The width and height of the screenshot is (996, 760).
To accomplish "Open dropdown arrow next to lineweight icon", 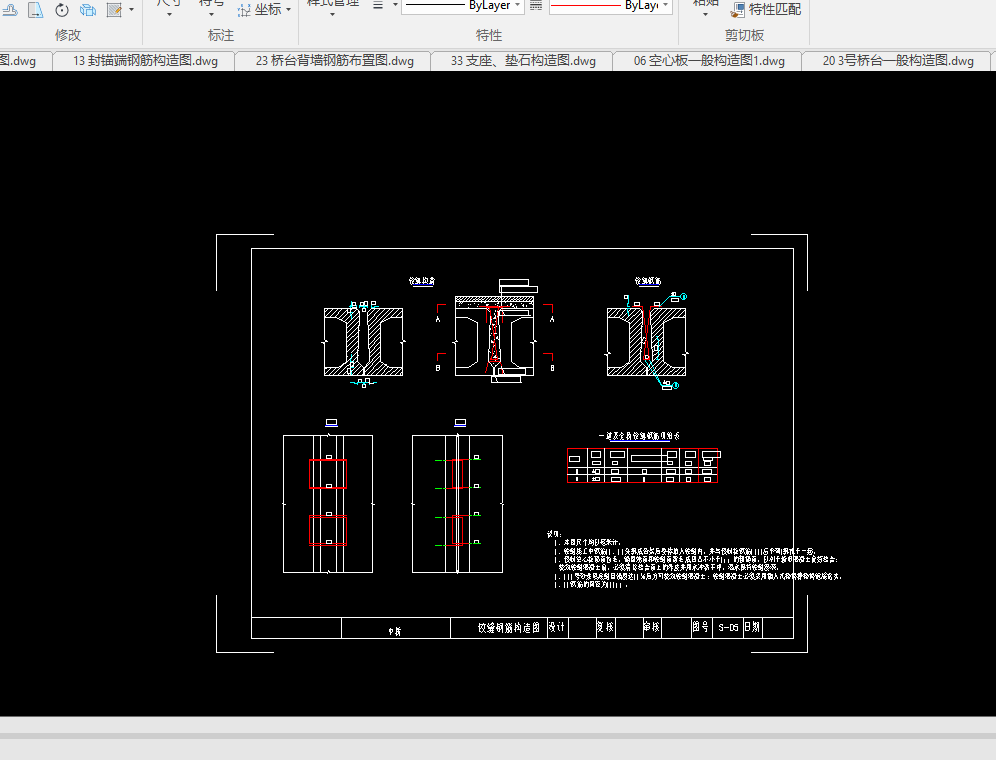I will point(395,5).
